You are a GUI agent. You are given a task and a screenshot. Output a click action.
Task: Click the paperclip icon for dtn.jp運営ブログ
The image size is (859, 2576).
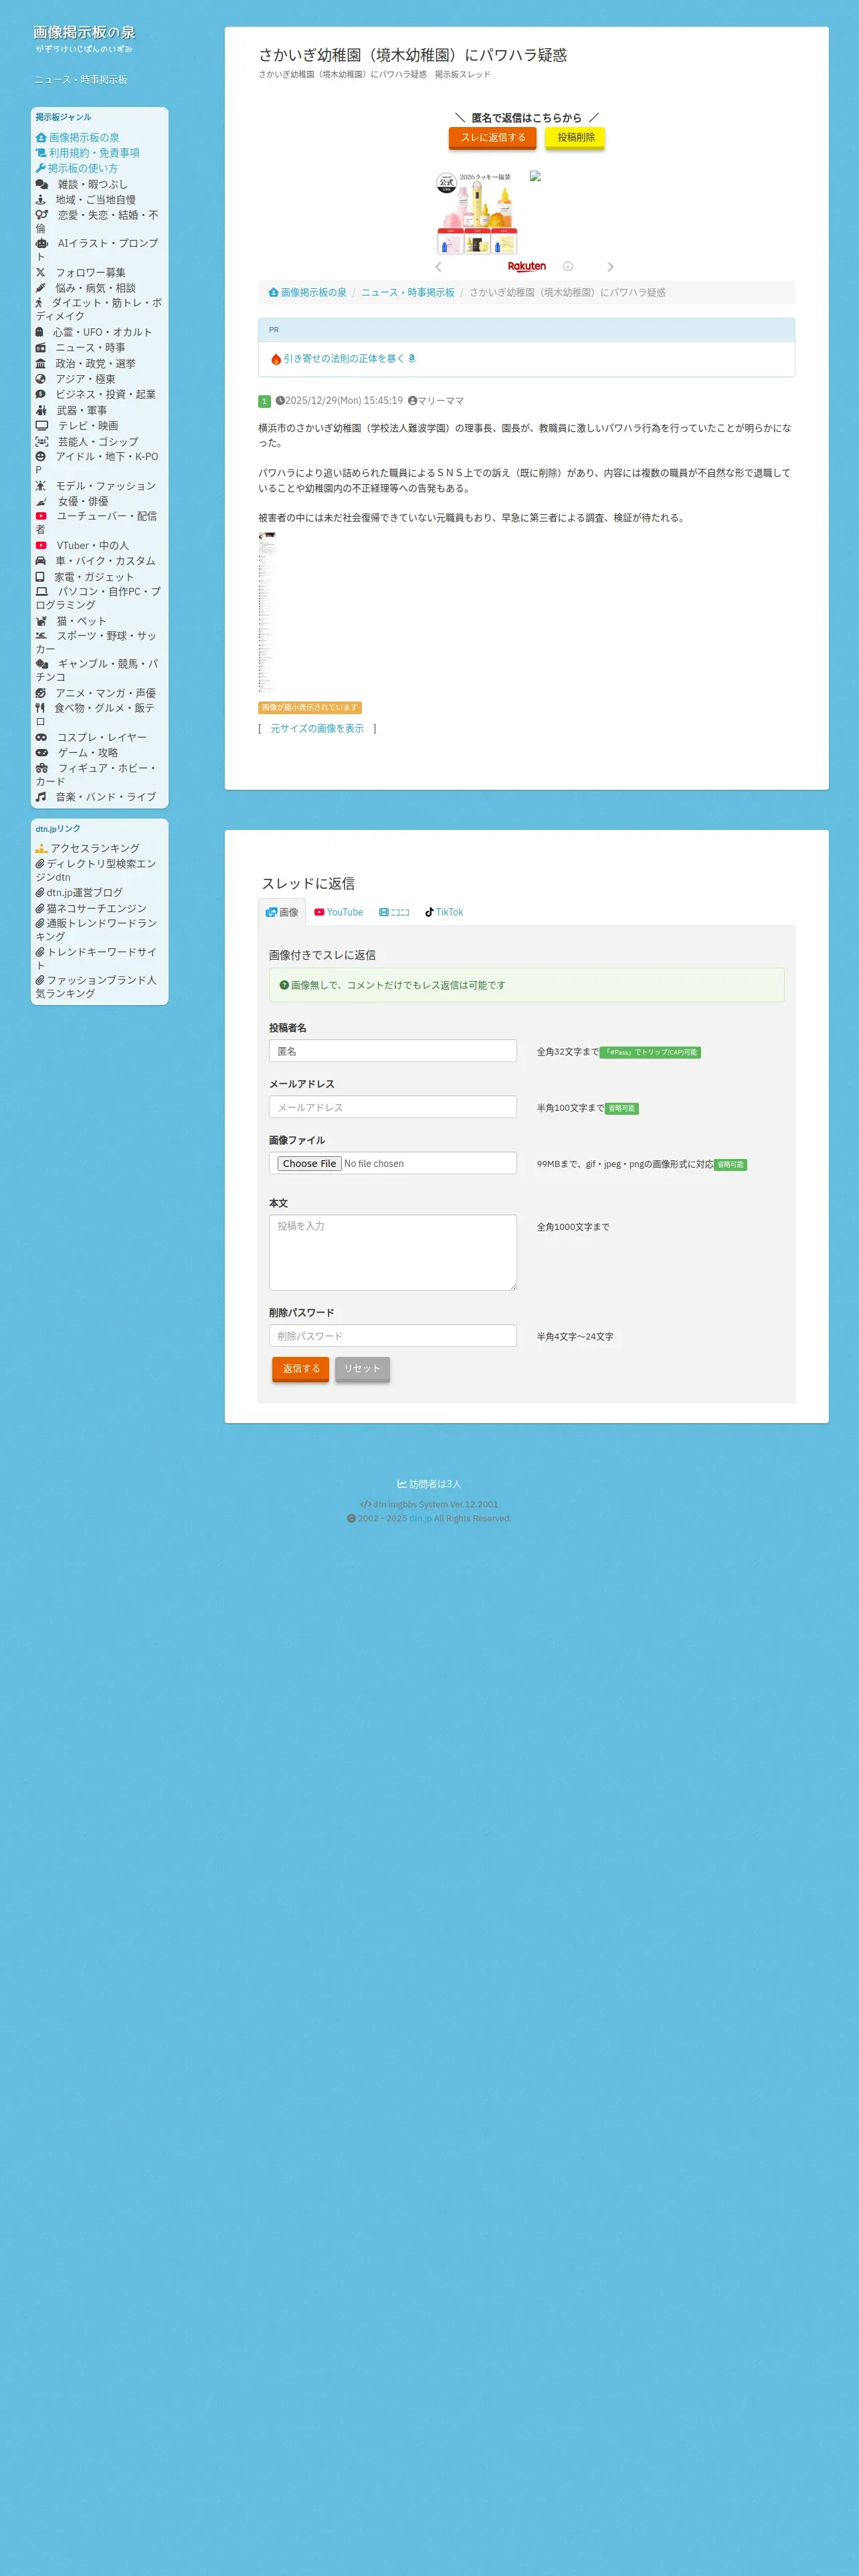click(40, 893)
